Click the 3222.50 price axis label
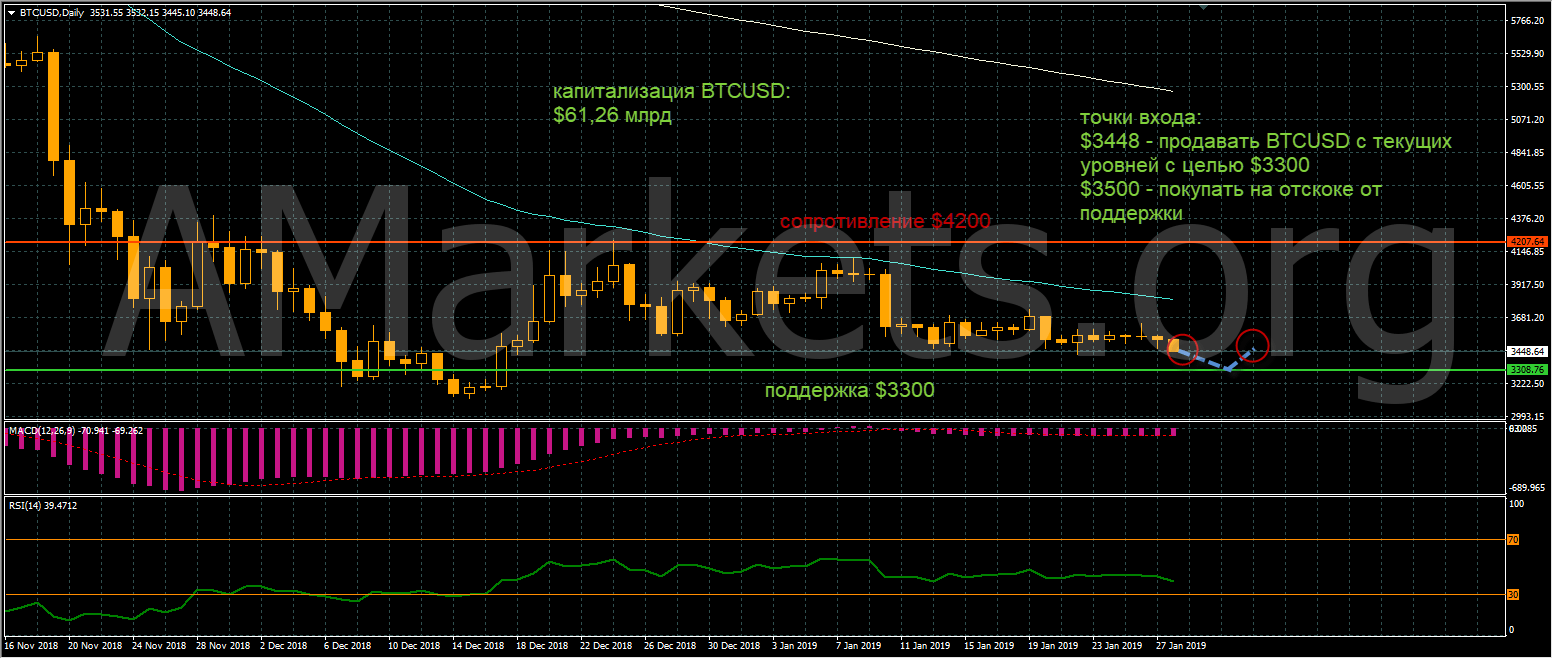 coord(1529,384)
